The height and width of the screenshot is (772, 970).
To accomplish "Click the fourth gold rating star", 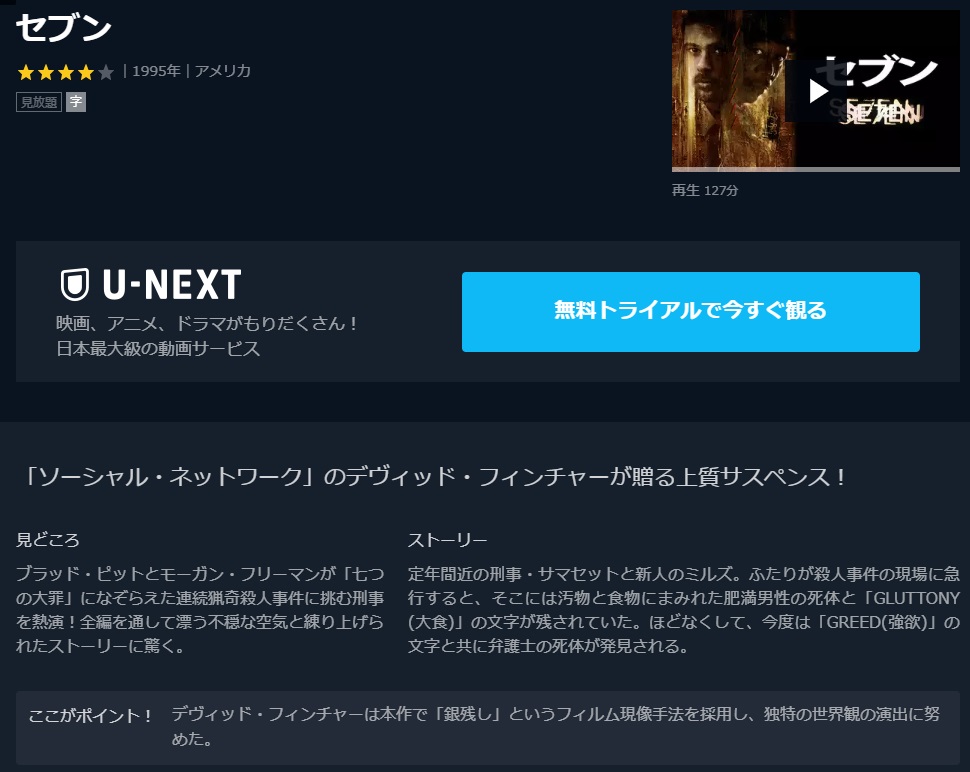I will 86,72.
